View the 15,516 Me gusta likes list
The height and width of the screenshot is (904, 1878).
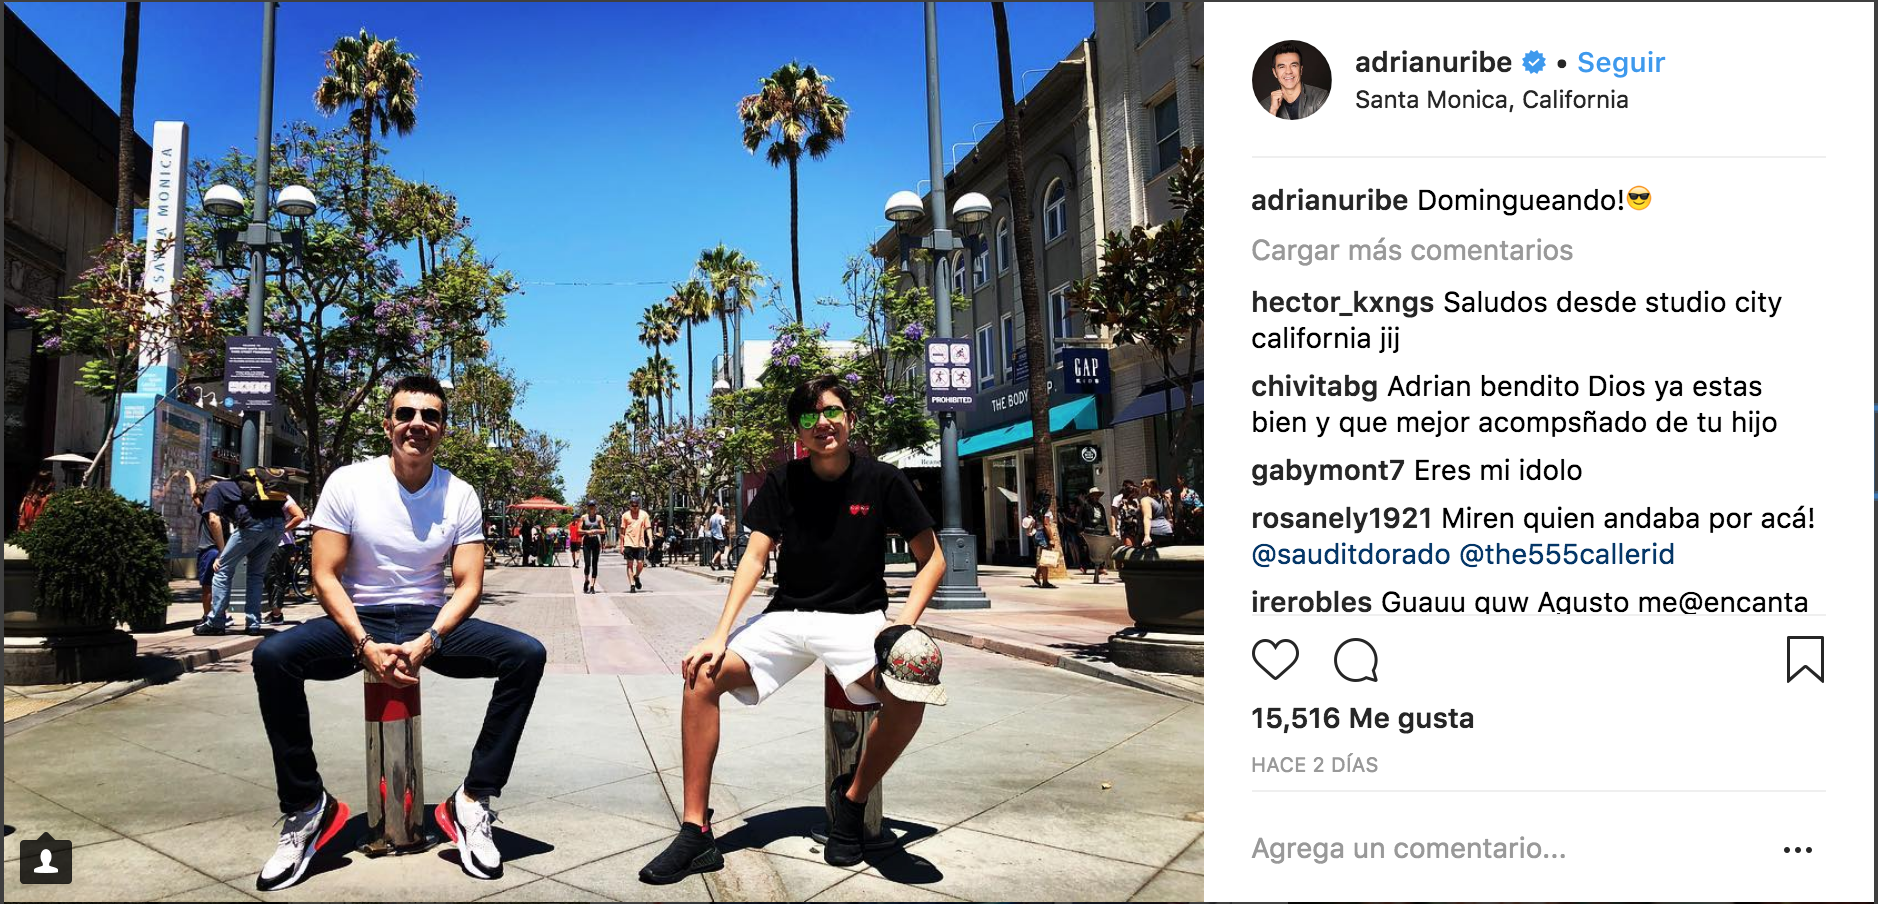pyautogui.click(x=1362, y=718)
